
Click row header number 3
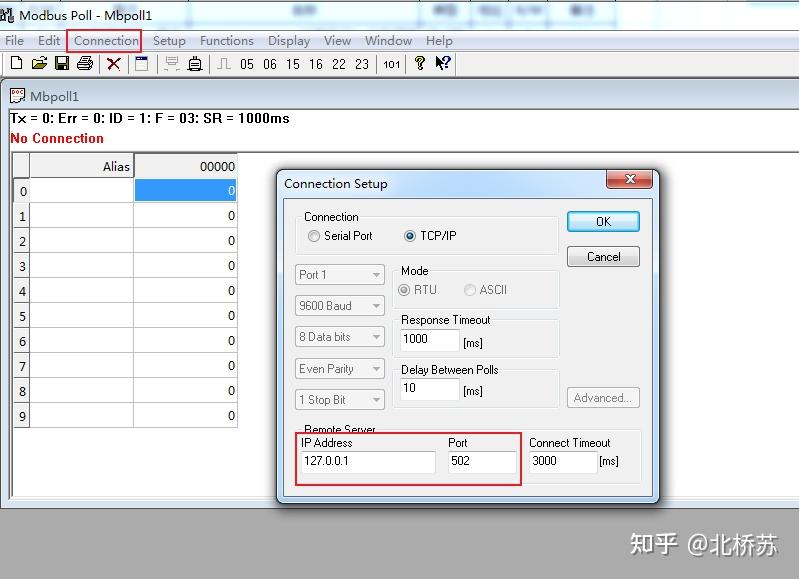21,266
